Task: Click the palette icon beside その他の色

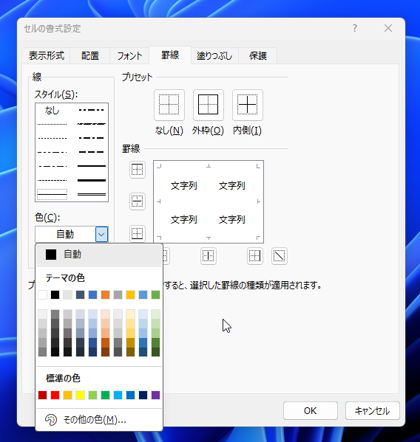Action: tap(51, 420)
